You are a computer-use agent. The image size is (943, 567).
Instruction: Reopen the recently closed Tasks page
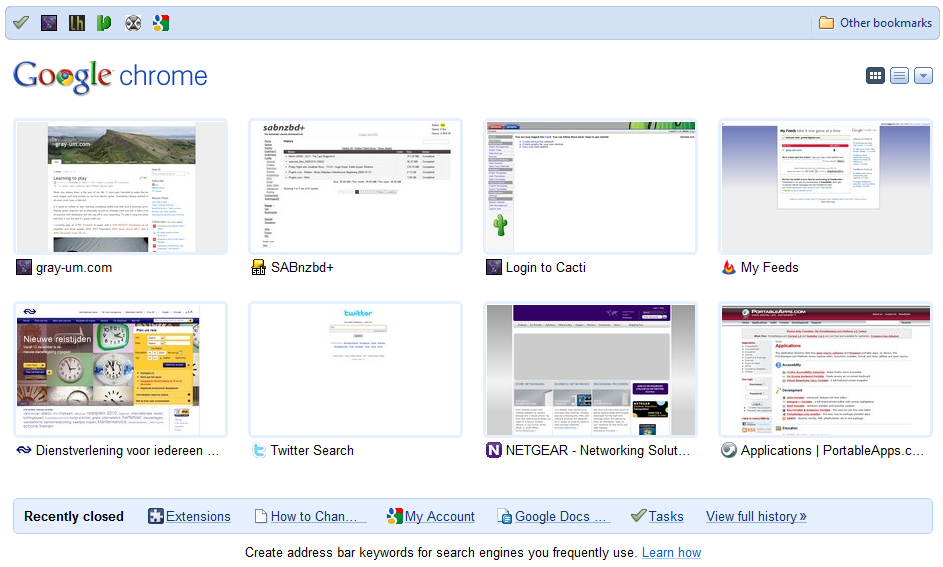pos(666,516)
